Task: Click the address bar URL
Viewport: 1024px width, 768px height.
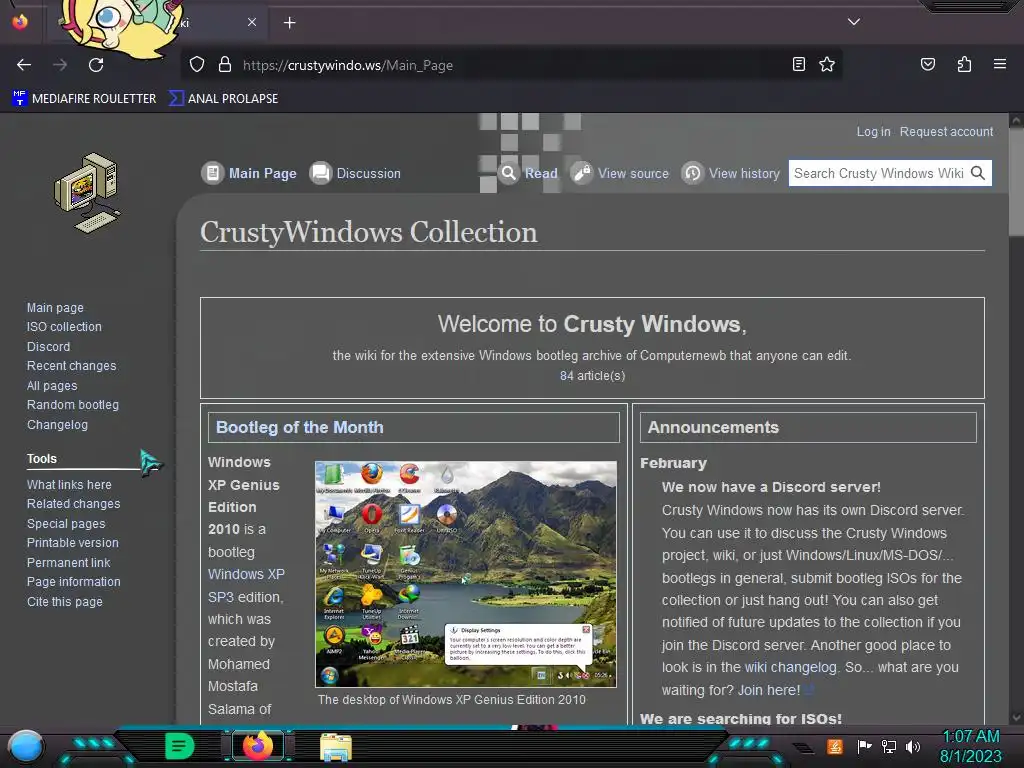Action: [347, 65]
